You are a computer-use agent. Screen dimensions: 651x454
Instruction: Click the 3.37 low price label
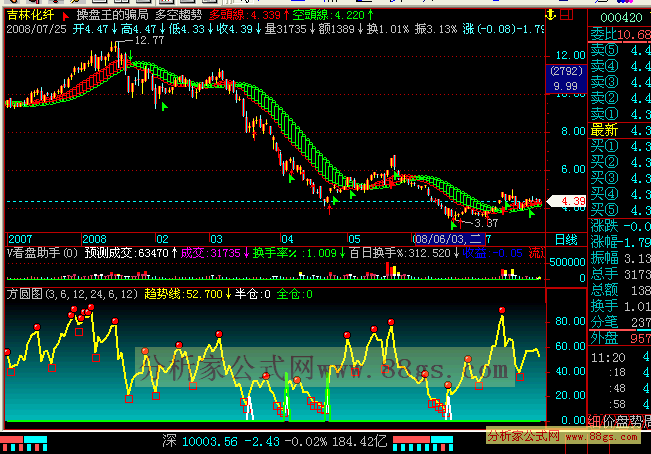pos(486,223)
